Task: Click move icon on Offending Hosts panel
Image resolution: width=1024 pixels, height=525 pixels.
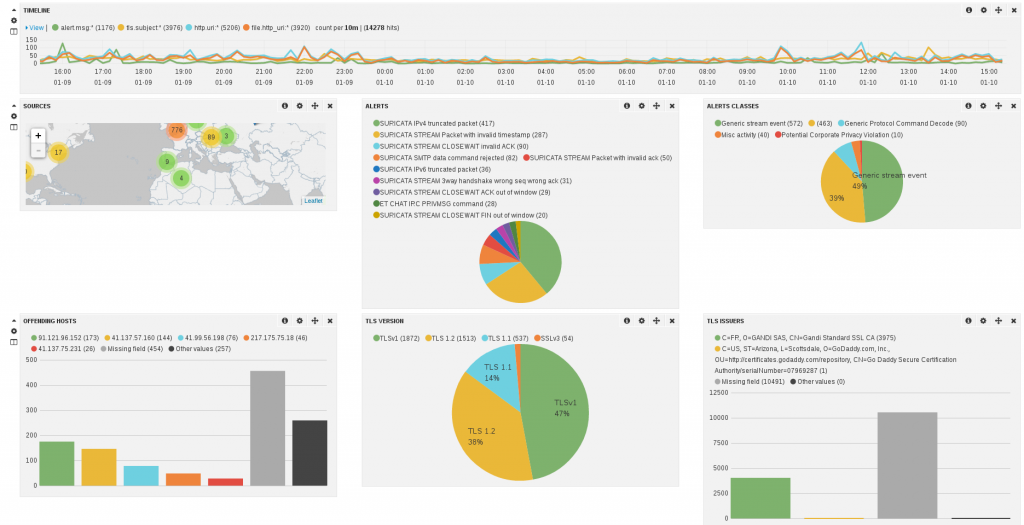Action: [315, 321]
